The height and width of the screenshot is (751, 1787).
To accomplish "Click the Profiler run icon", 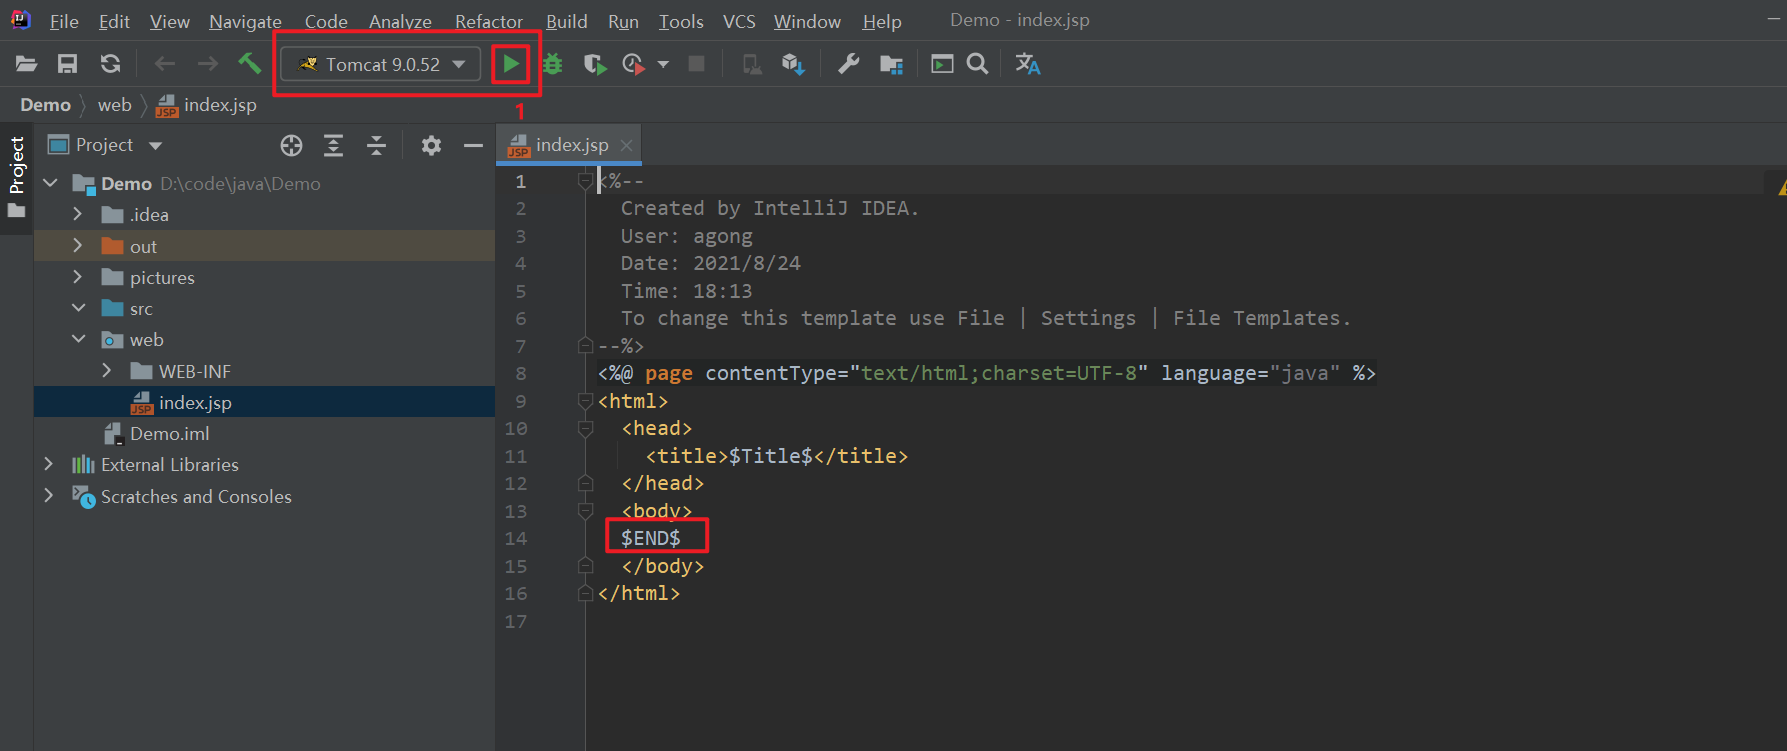I will [x=633, y=64].
